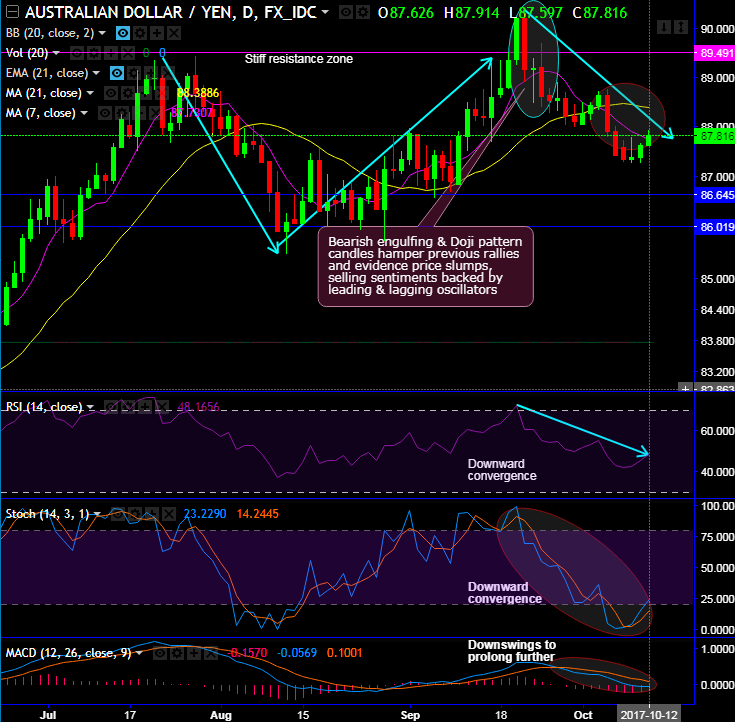
Task: Click plus icon on EMA (21, close) row
Action: click(150, 73)
